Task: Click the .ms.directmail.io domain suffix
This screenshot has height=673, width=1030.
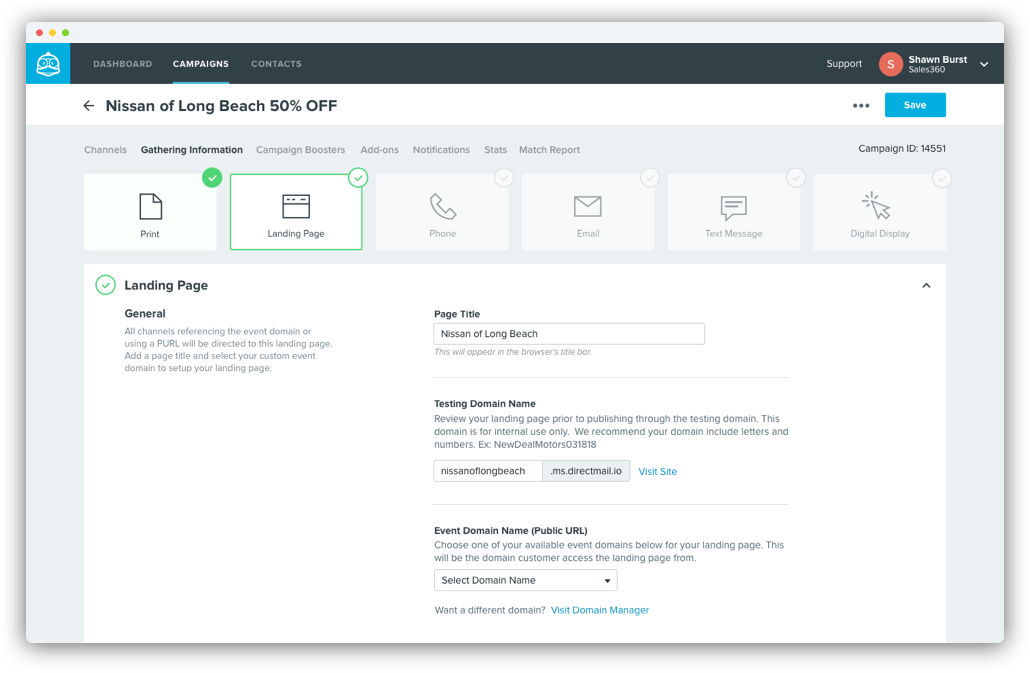Action: point(586,471)
